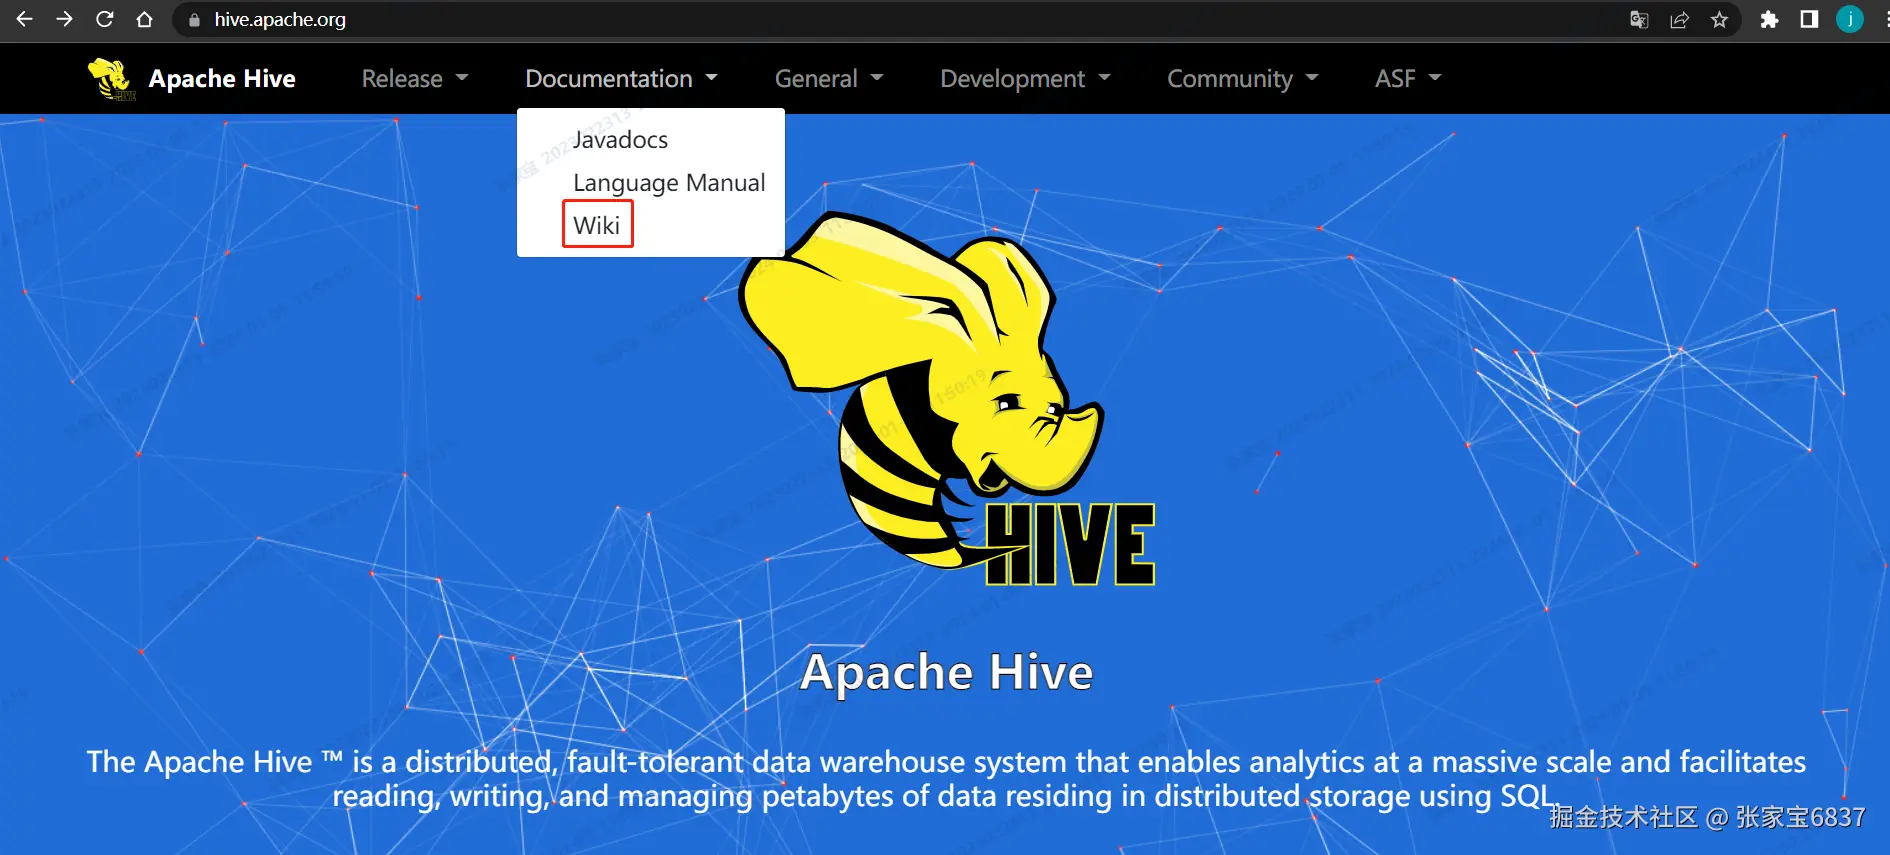Expand the General dropdown menu
This screenshot has width=1890, height=855.
829,79
